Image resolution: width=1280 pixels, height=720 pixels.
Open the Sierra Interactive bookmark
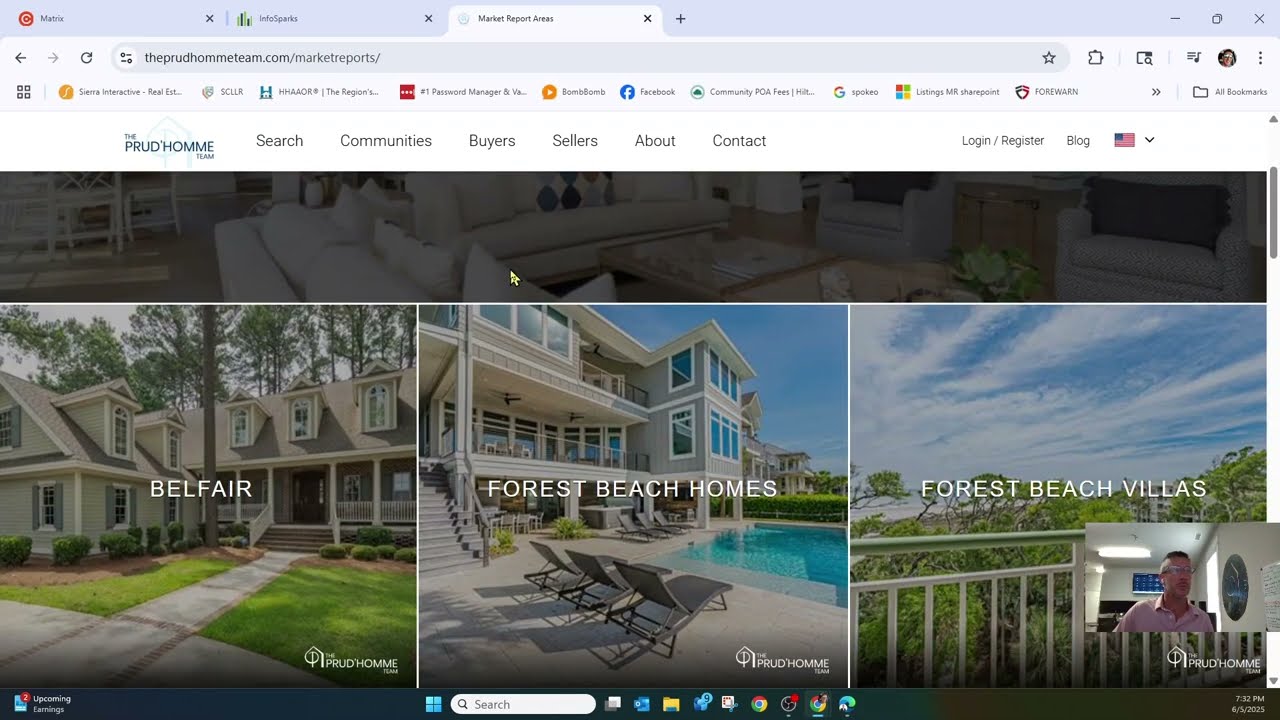coord(120,92)
